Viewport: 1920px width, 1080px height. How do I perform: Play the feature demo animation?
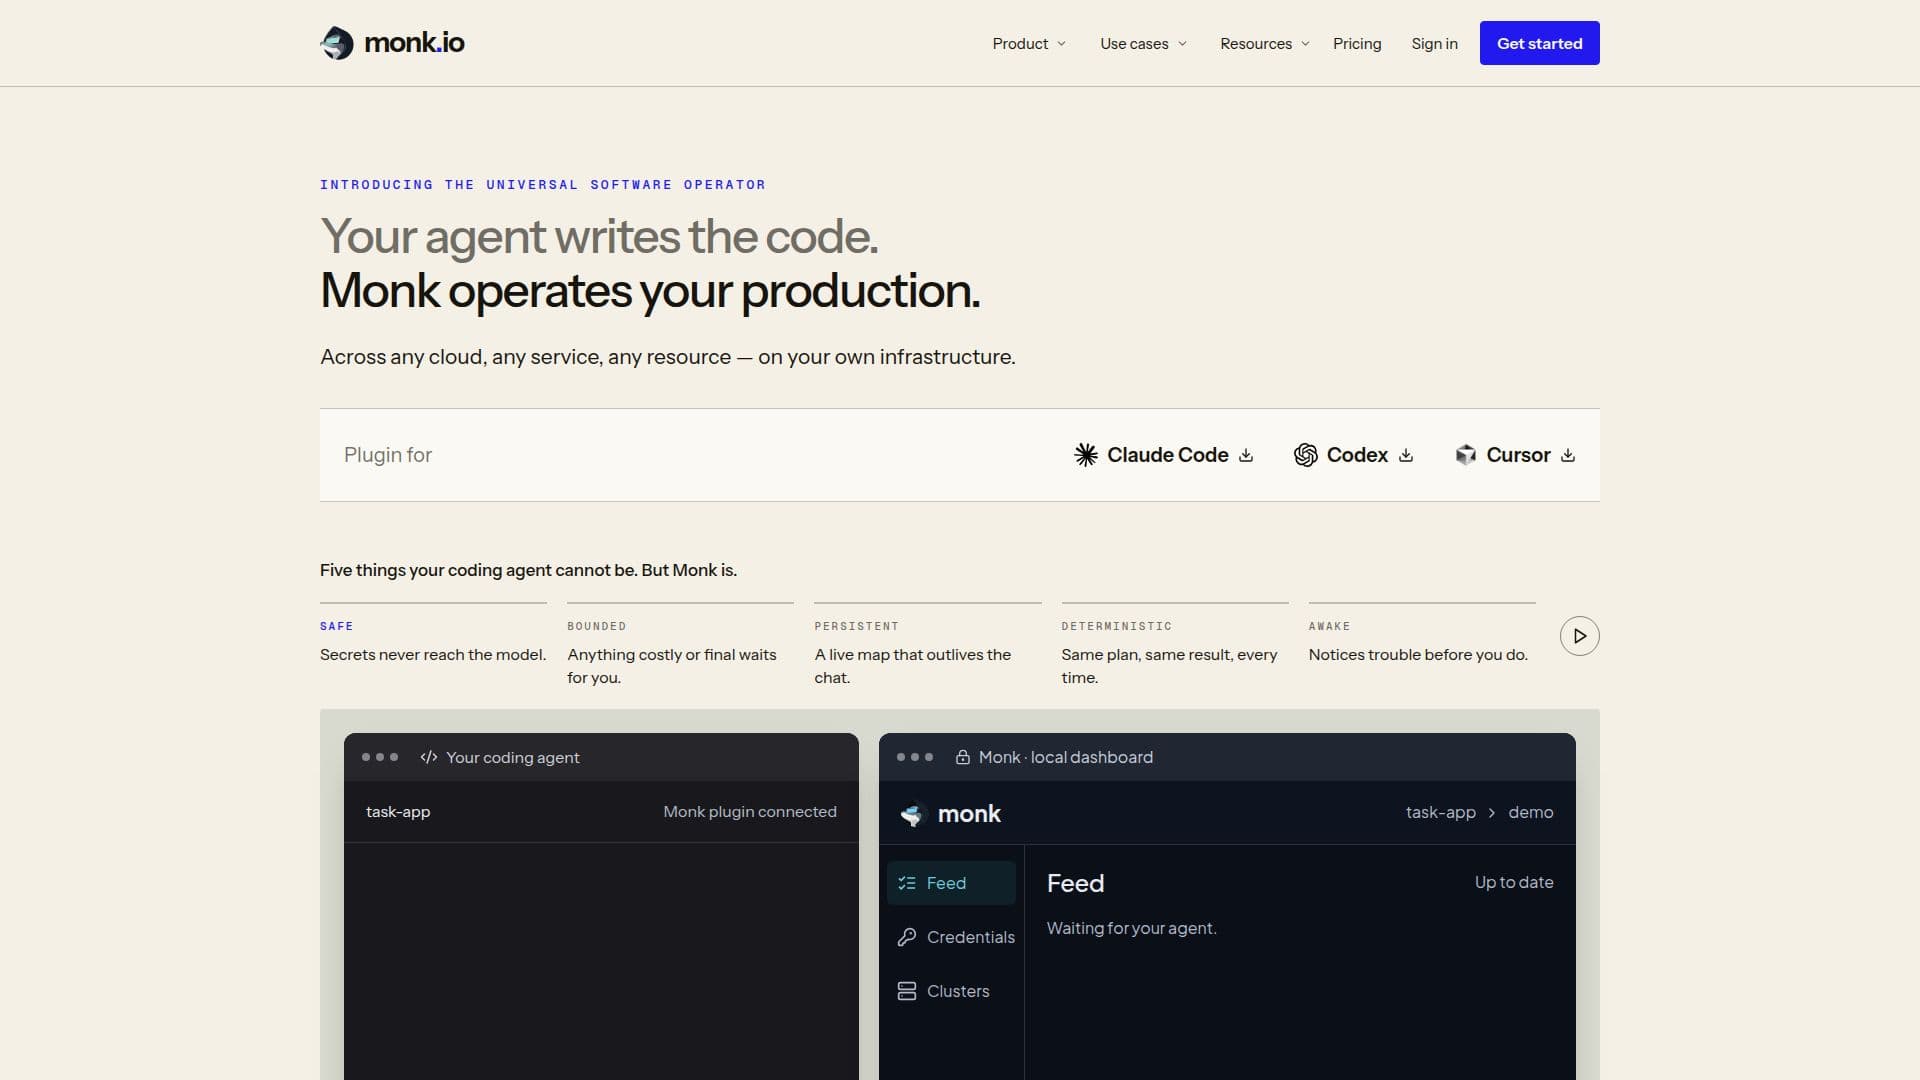pyautogui.click(x=1580, y=636)
